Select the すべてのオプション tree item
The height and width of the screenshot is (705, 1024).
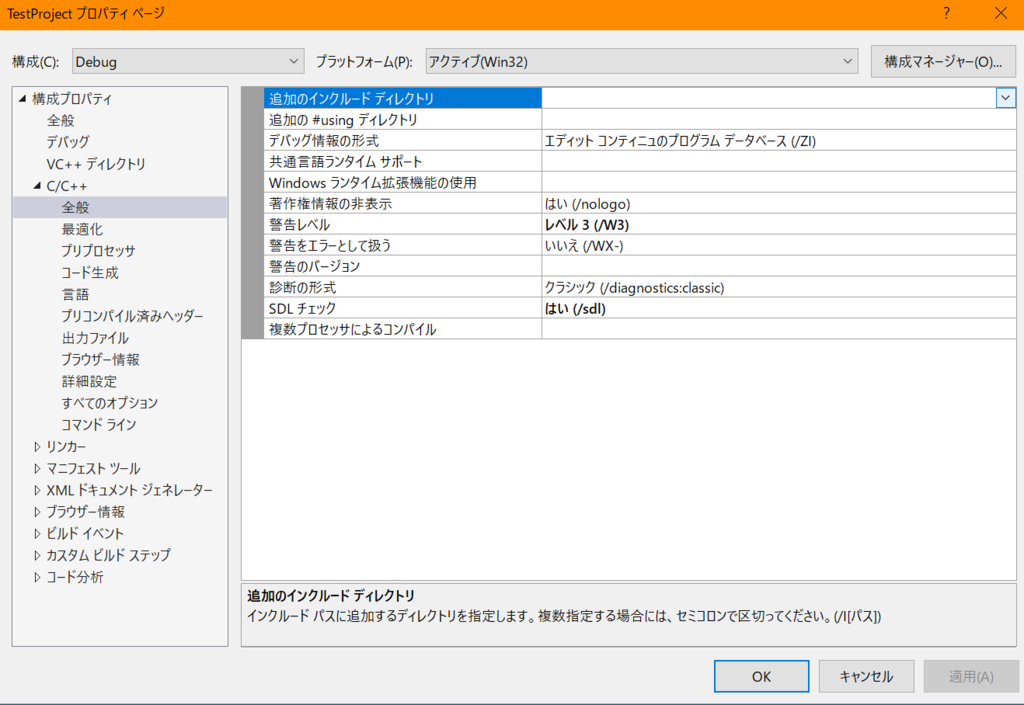pyautogui.click(x=110, y=403)
